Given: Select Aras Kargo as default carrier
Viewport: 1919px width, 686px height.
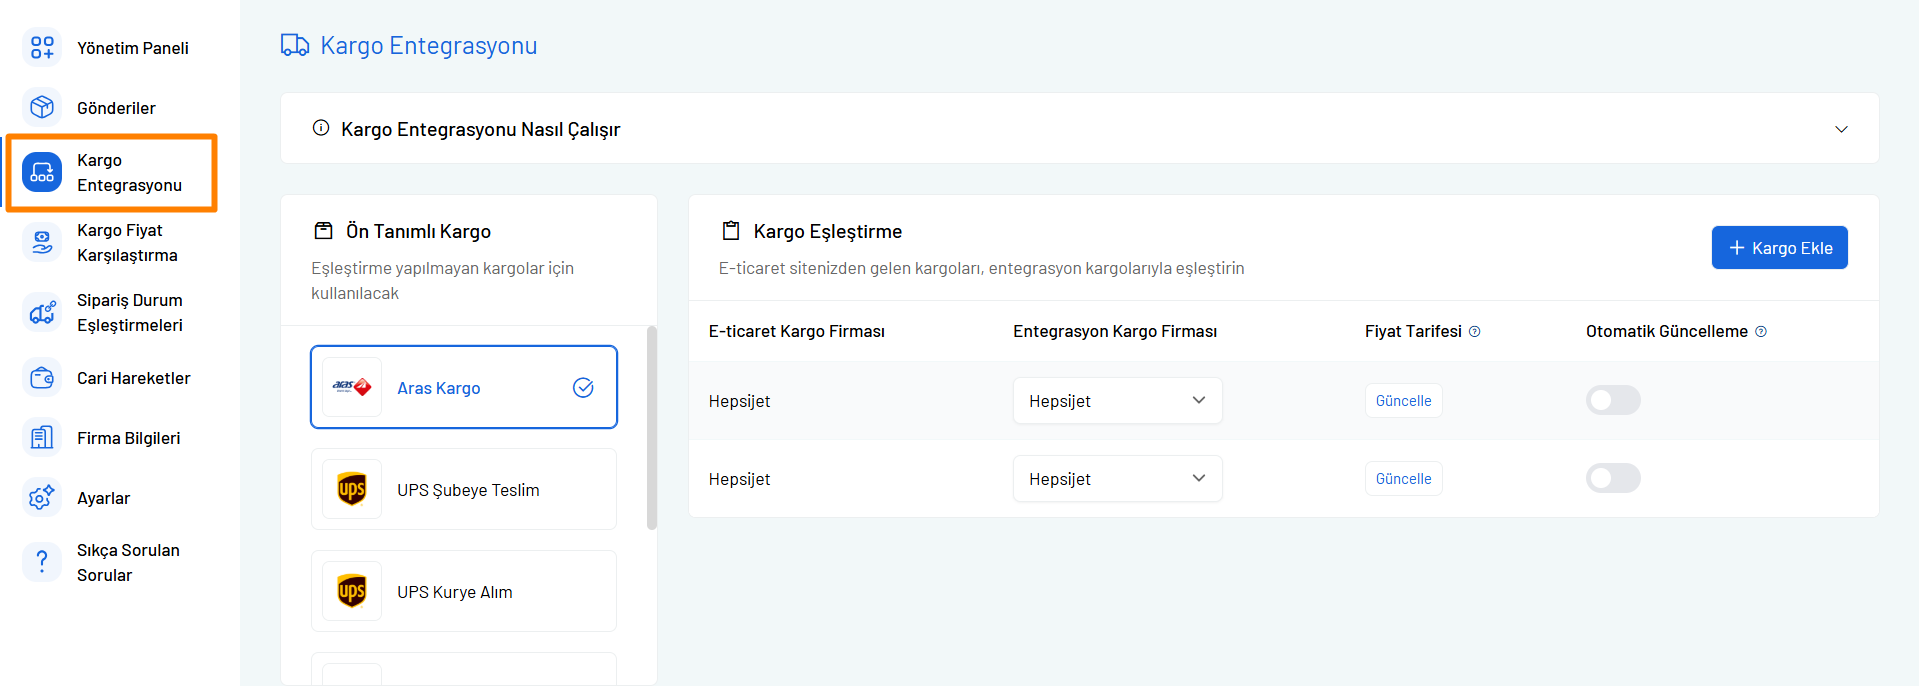Looking at the screenshot, I should [x=463, y=388].
